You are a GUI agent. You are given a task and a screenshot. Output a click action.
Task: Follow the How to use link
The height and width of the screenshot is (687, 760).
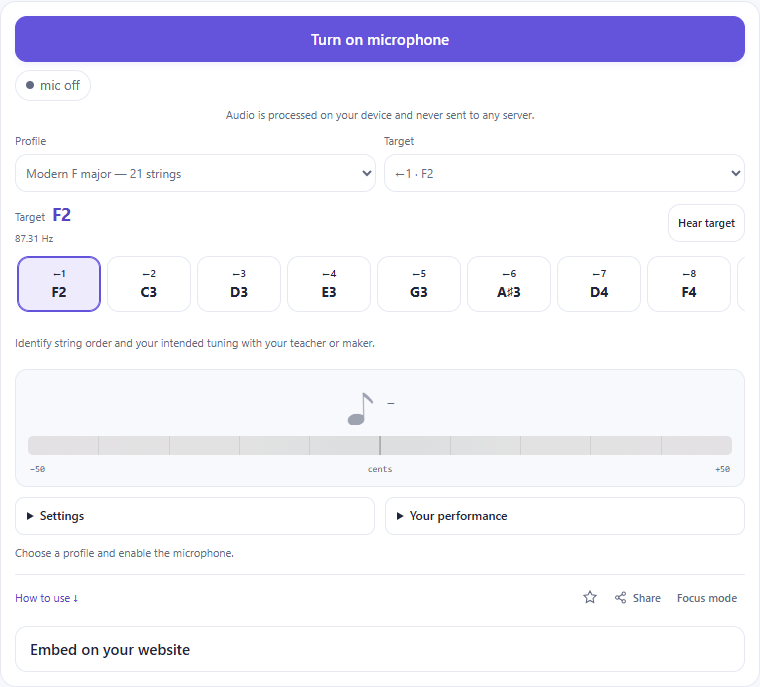(47, 598)
